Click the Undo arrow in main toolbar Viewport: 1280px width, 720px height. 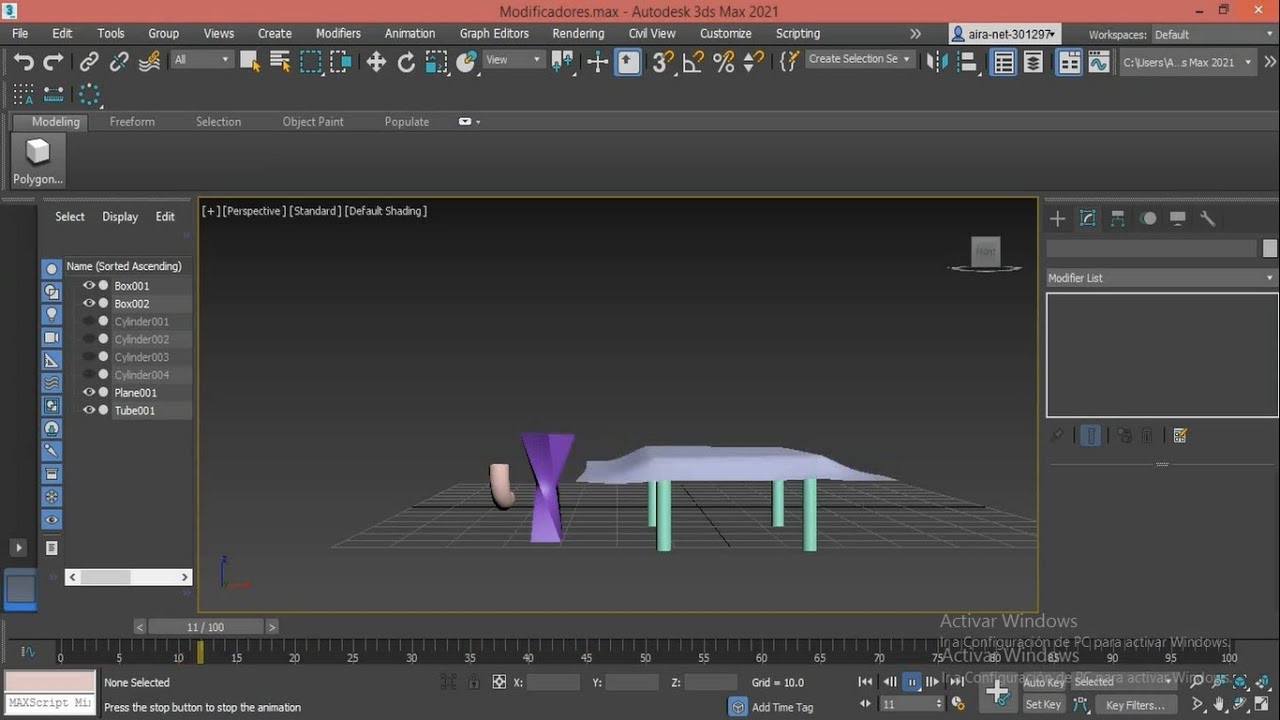[23, 62]
